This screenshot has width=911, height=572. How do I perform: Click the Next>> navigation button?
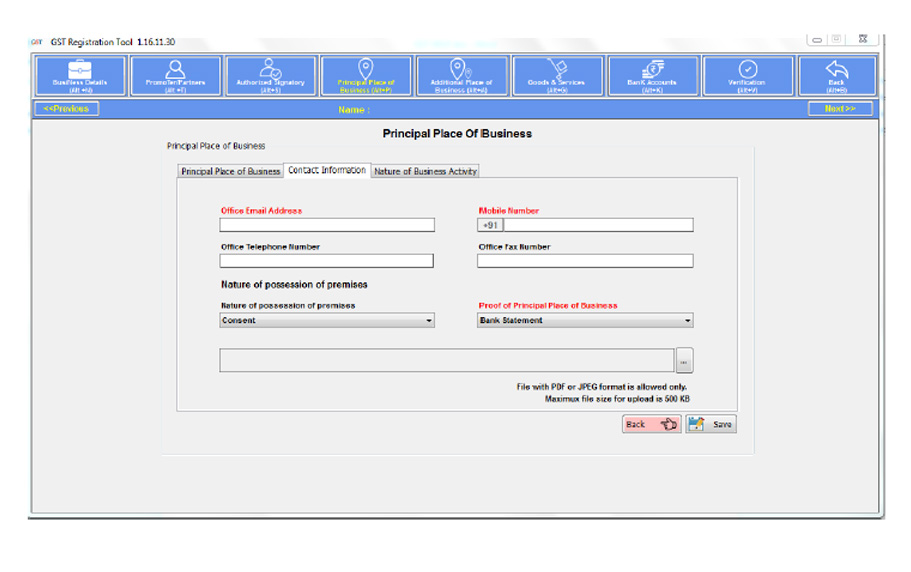click(x=839, y=109)
